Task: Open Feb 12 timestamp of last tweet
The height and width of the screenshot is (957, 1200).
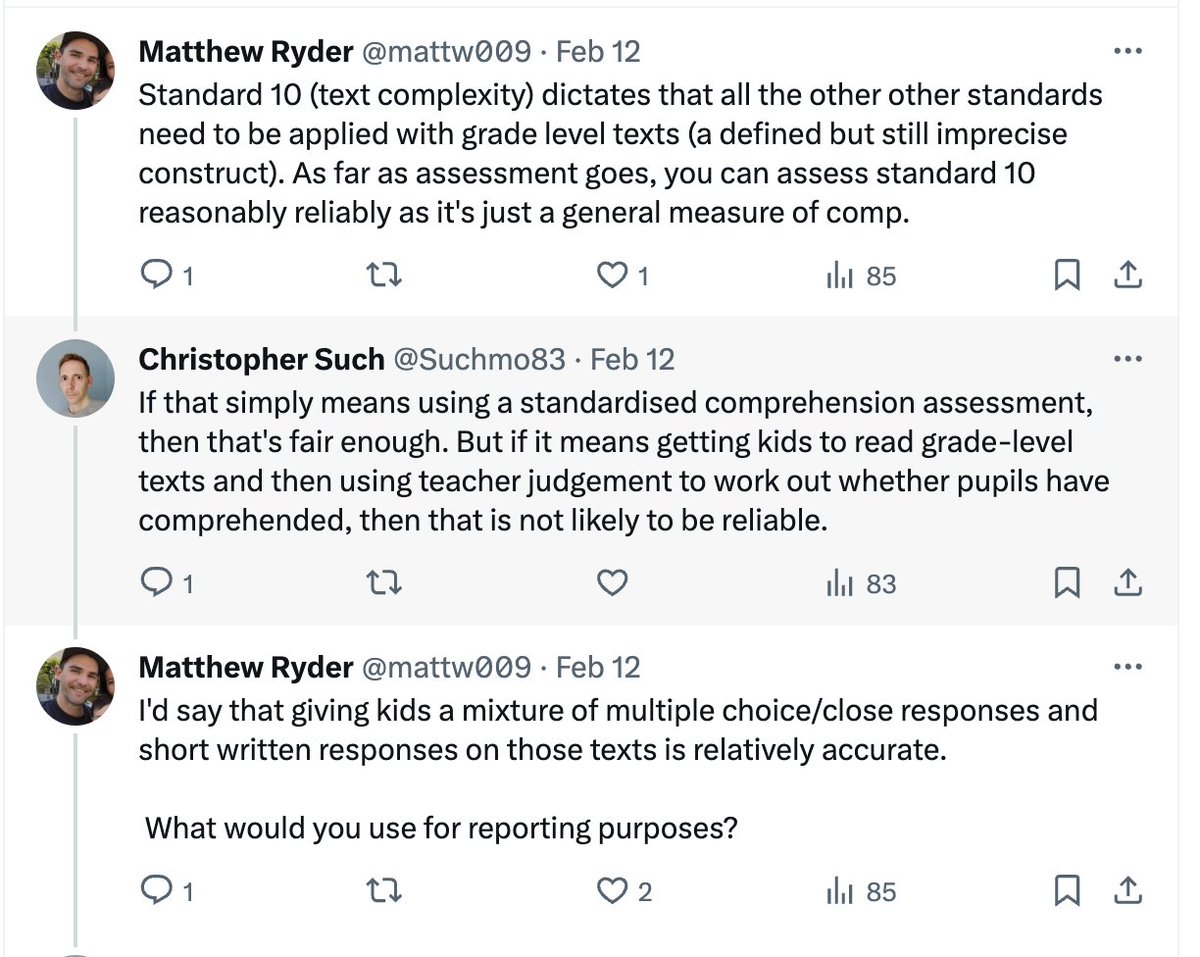Action: pos(598,667)
